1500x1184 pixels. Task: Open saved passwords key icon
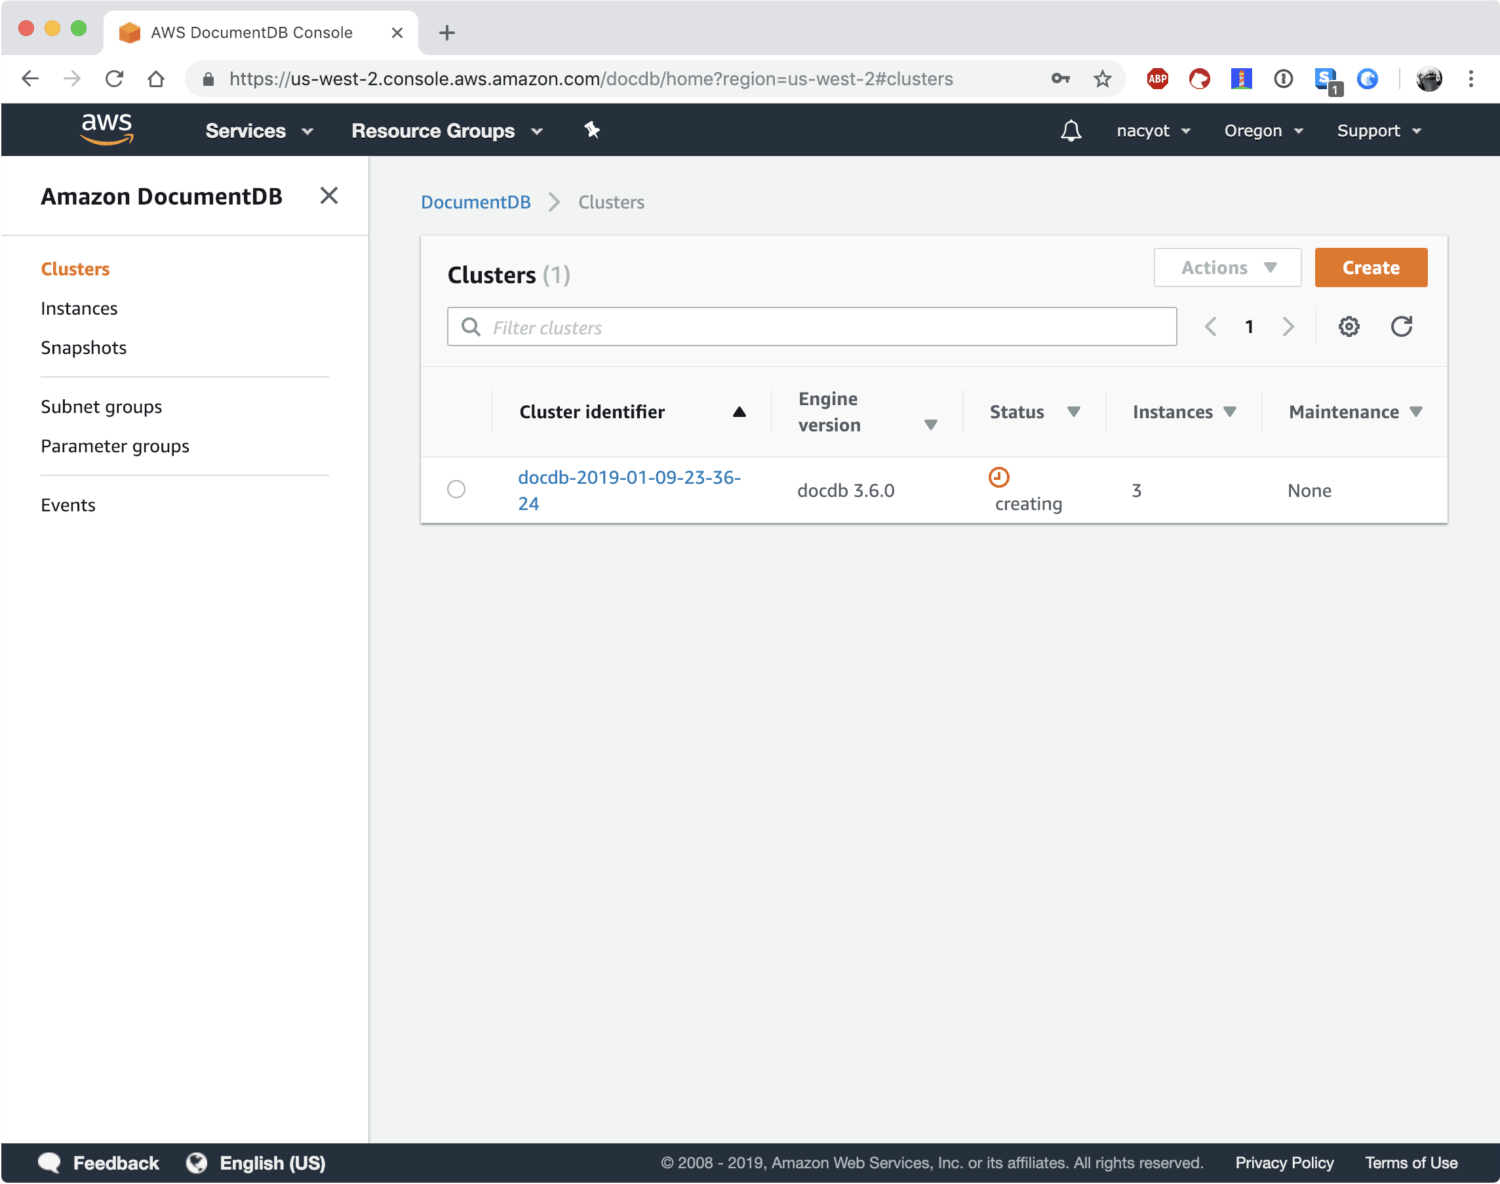point(1061,79)
